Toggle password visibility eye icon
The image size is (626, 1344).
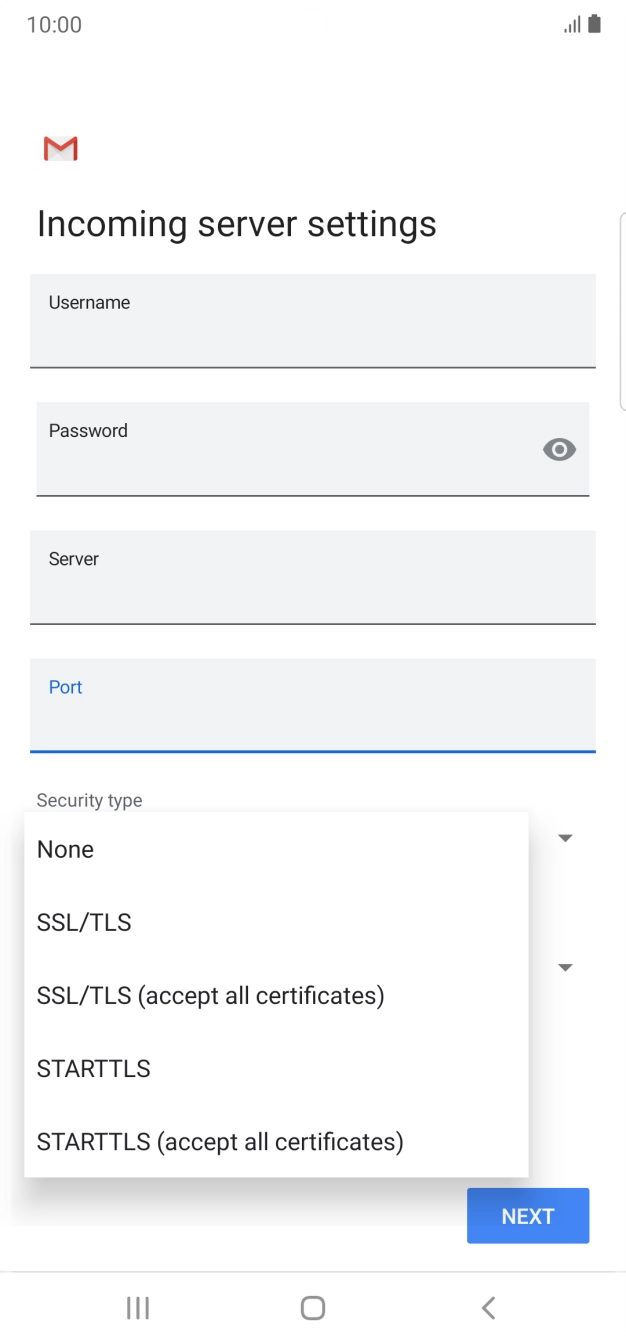pos(559,450)
